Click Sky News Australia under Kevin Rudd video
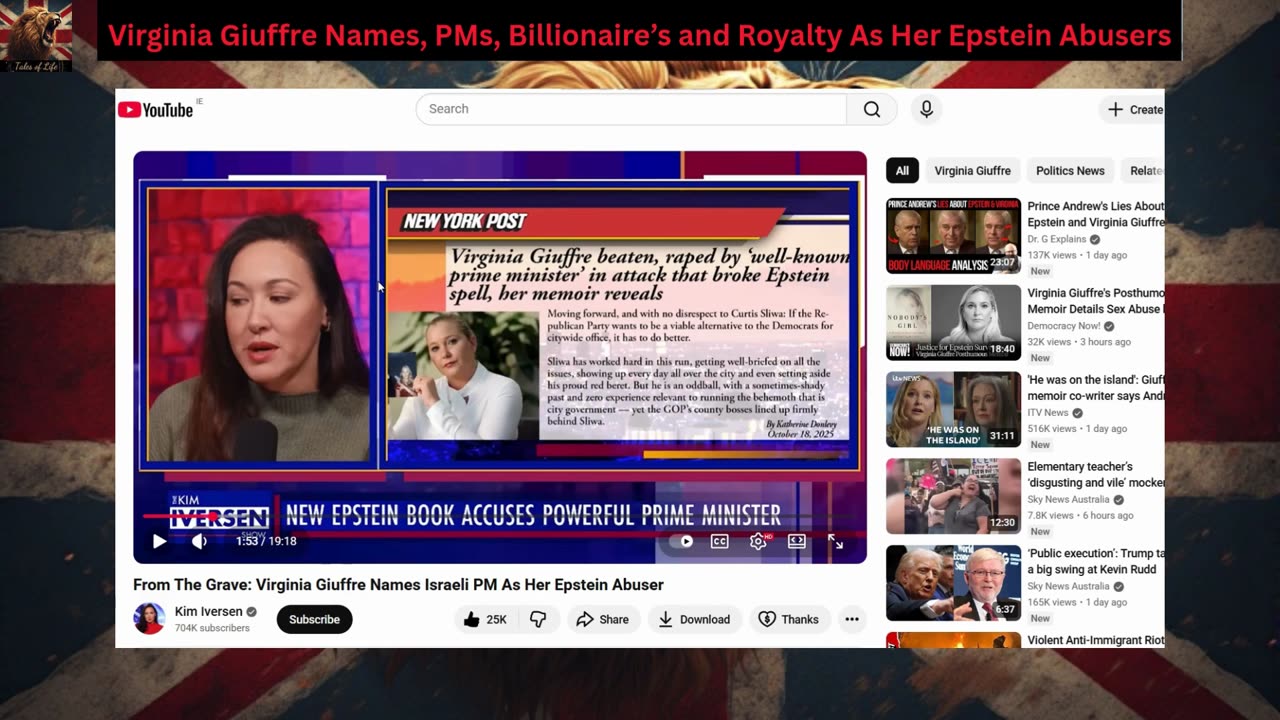The height and width of the screenshot is (720, 1280). tap(1069, 586)
